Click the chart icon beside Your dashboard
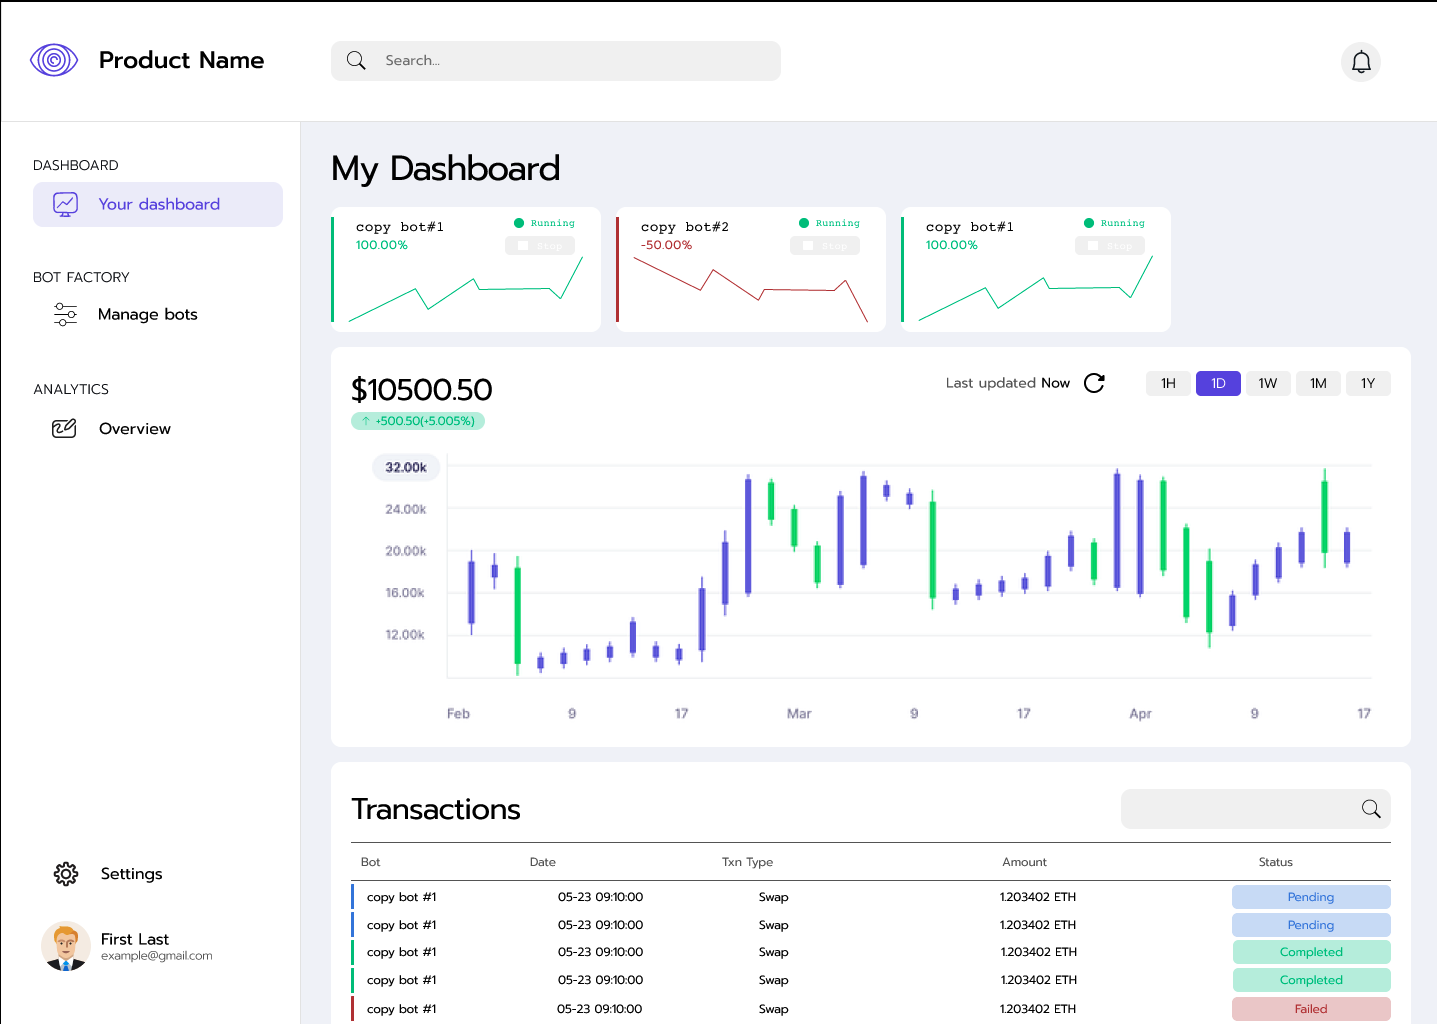The image size is (1437, 1024). (65, 204)
